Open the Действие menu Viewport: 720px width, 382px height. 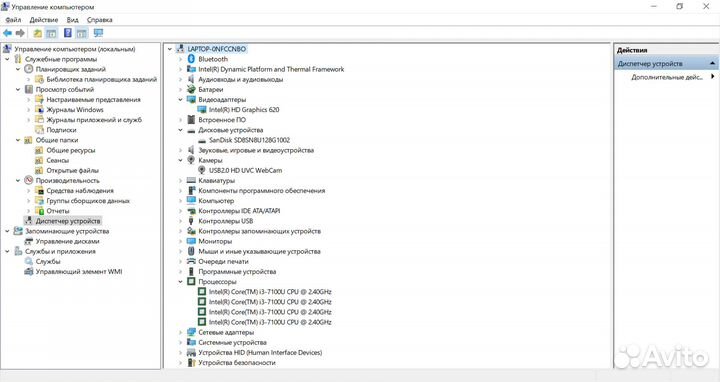tap(44, 20)
